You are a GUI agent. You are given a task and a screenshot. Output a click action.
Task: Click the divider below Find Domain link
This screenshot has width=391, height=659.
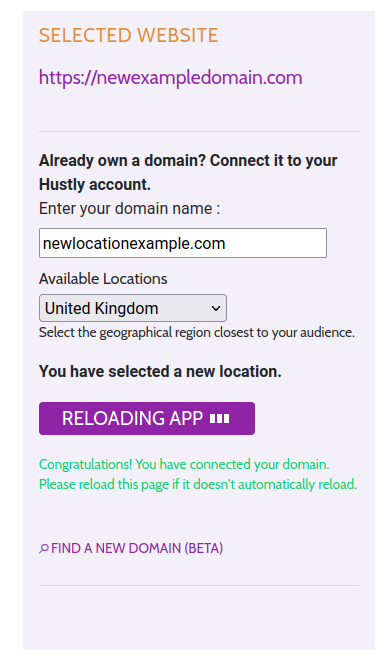coord(199,585)
